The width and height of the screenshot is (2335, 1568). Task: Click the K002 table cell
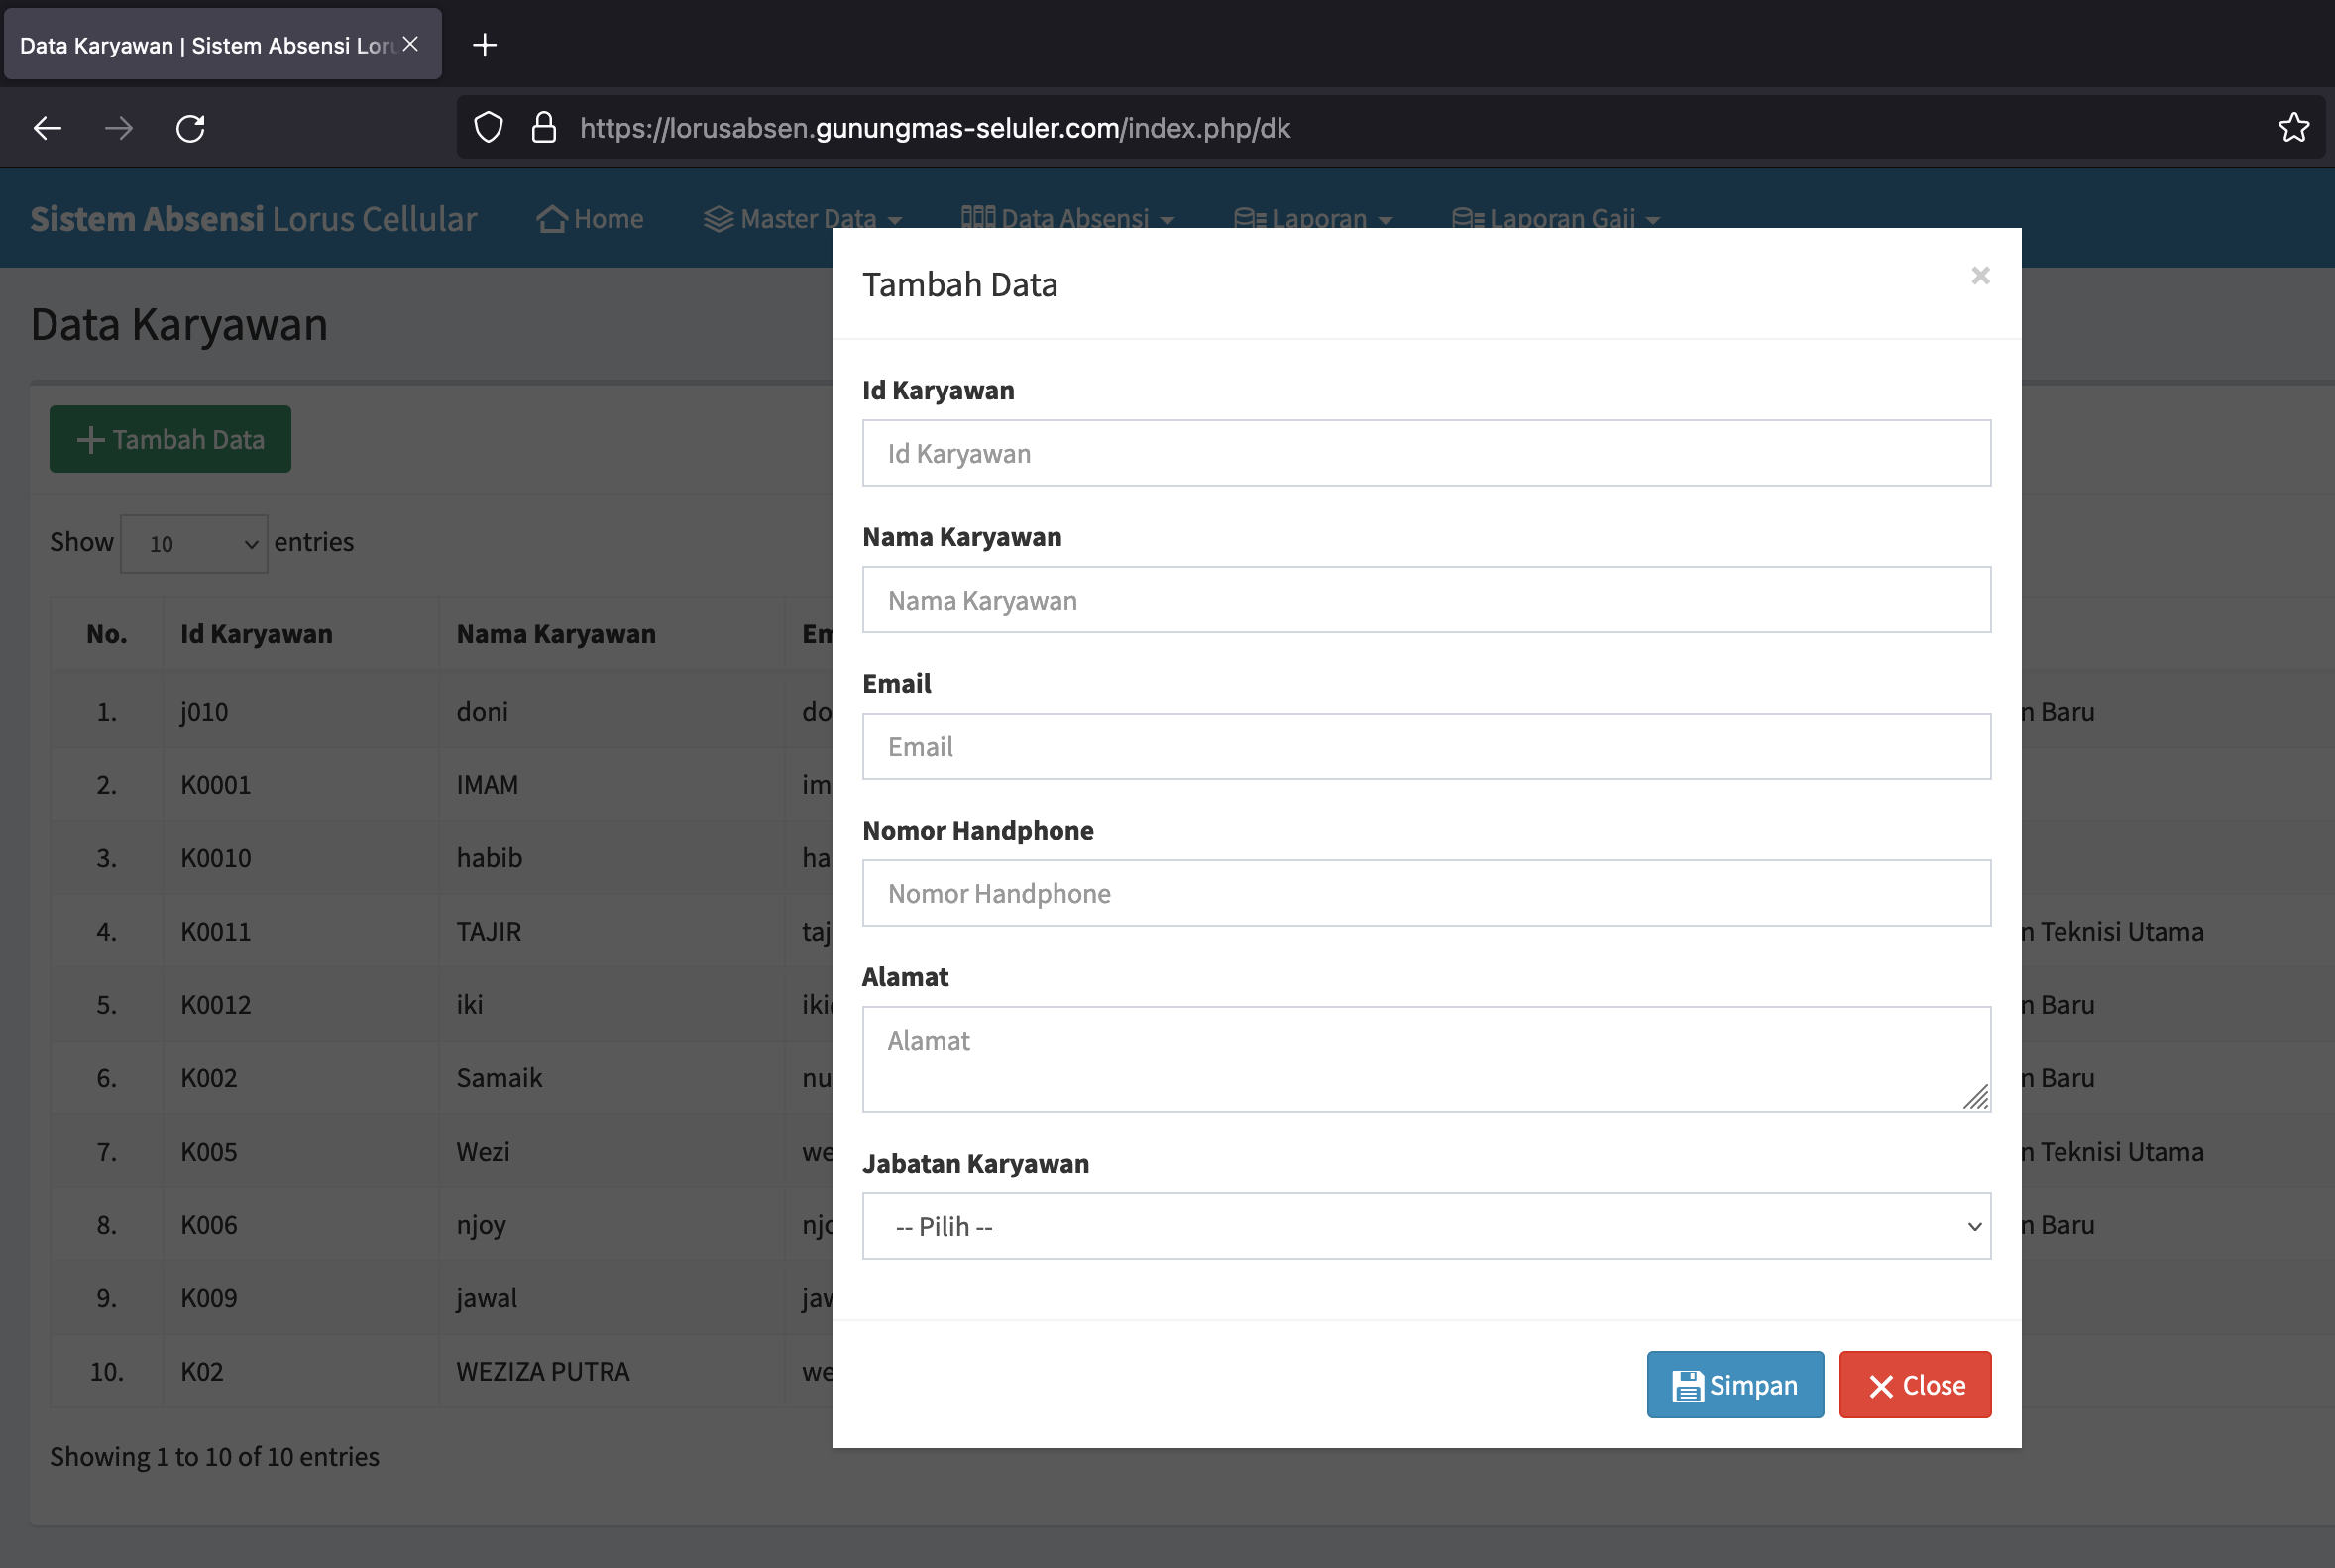(300, 1078)
